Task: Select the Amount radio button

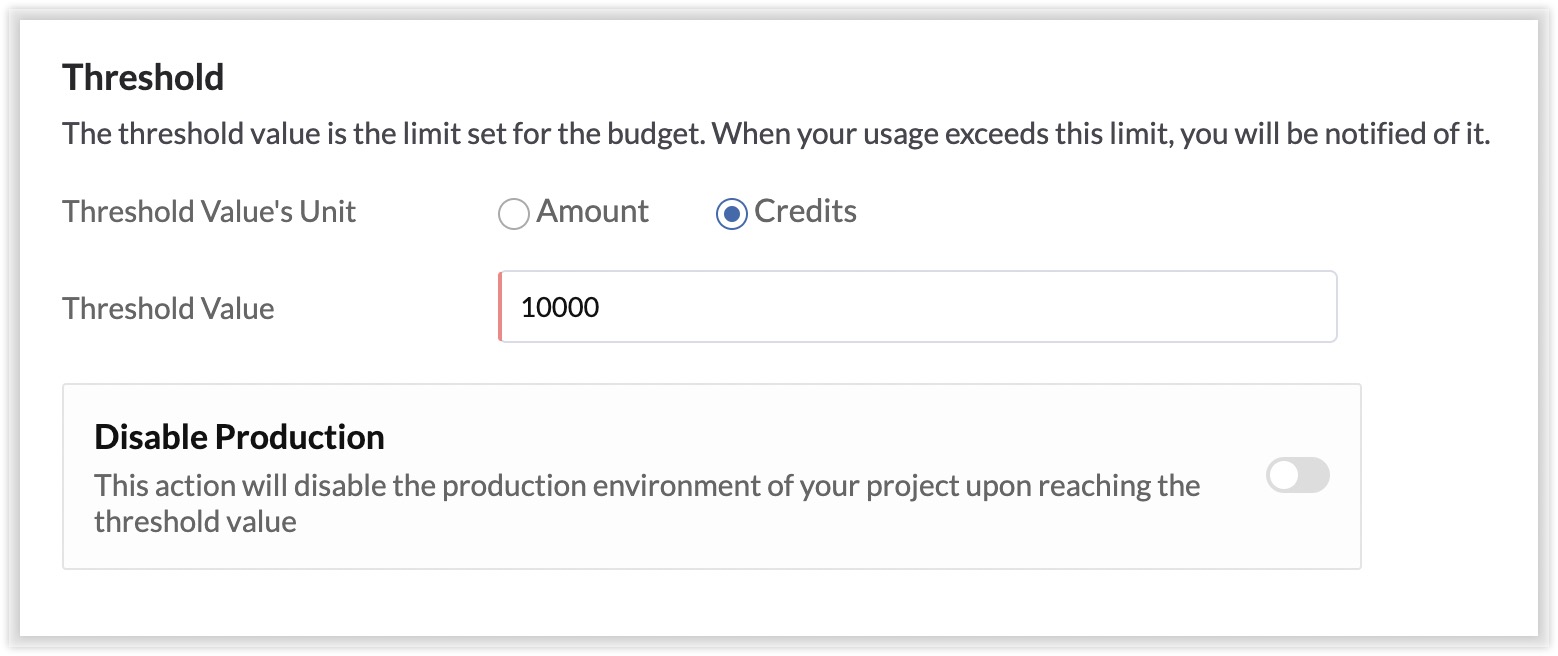Action: (513, 214)
